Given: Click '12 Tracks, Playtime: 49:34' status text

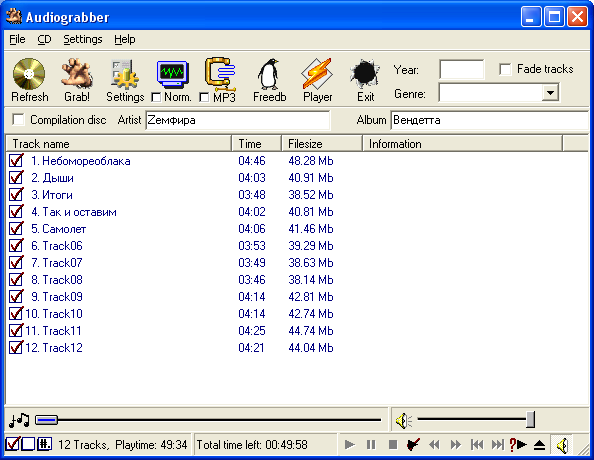Looking at the screenshot, I should coord(122,444).
